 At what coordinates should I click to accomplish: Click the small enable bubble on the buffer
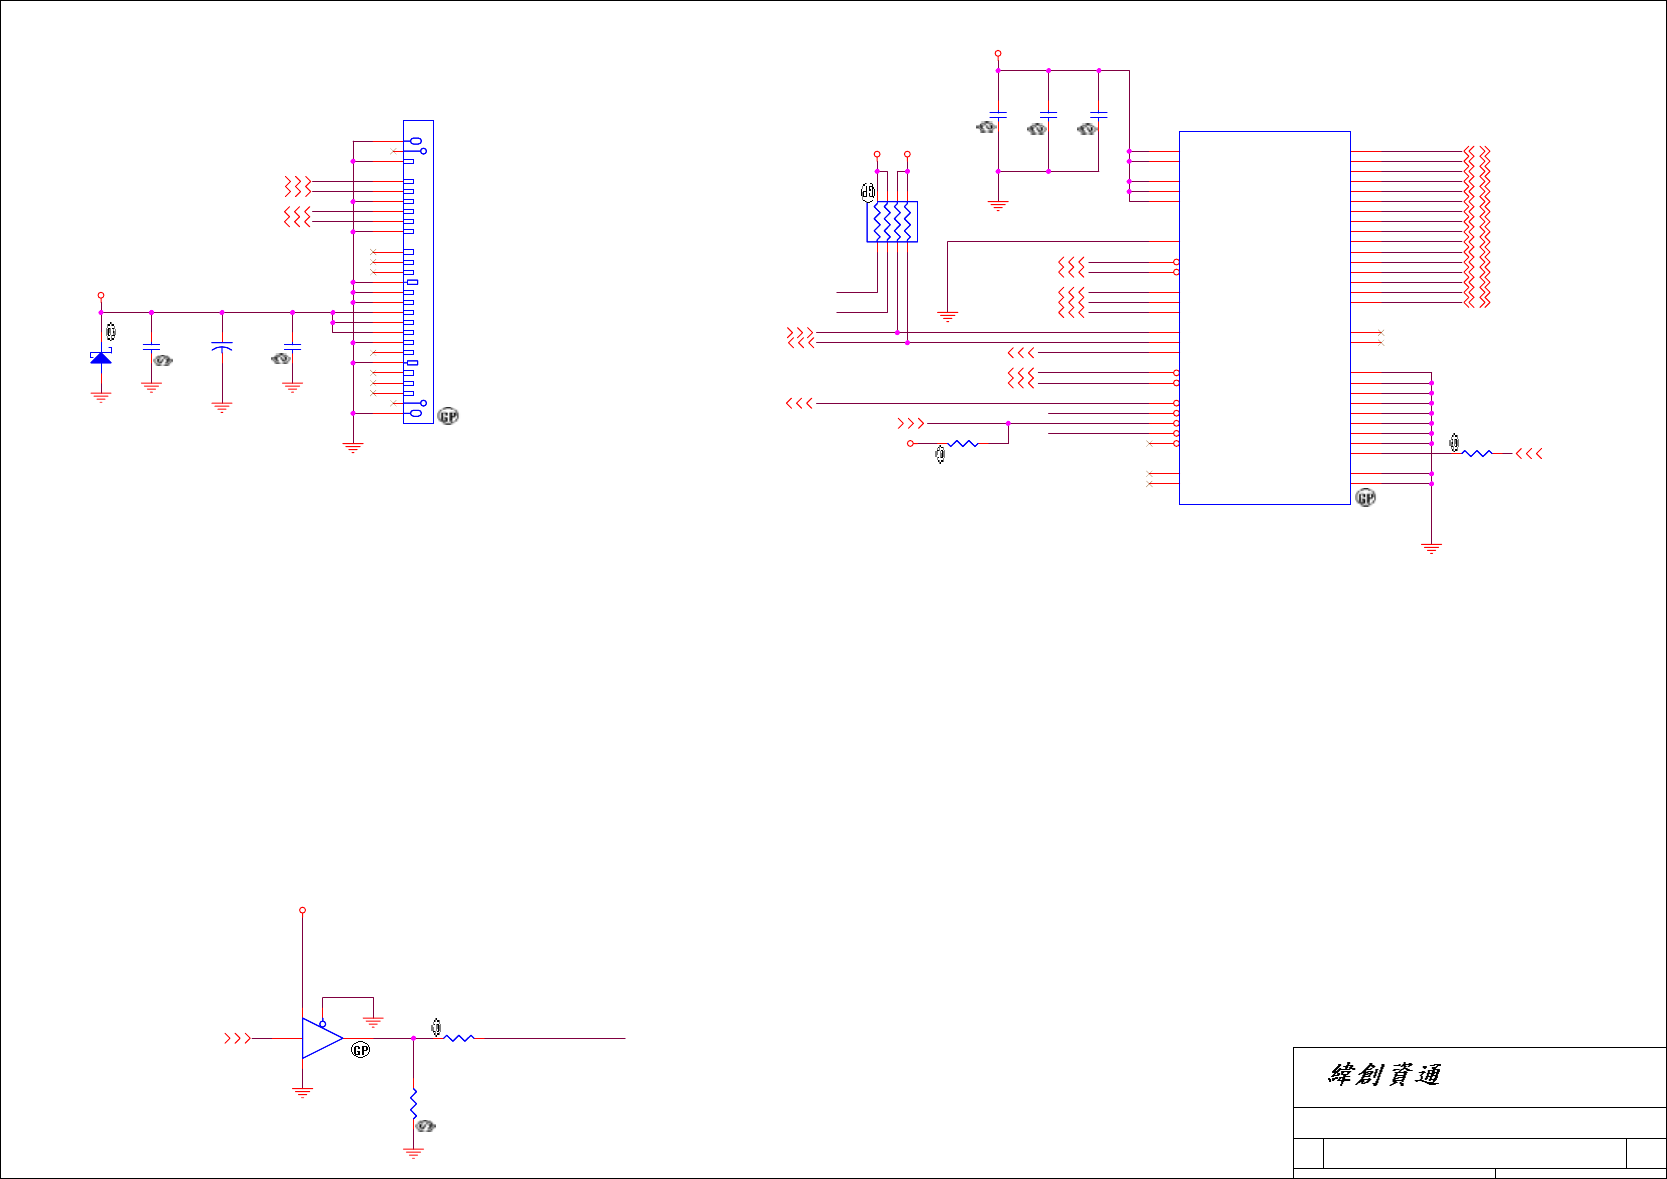pyautogui.click(x=322, y=1024)
